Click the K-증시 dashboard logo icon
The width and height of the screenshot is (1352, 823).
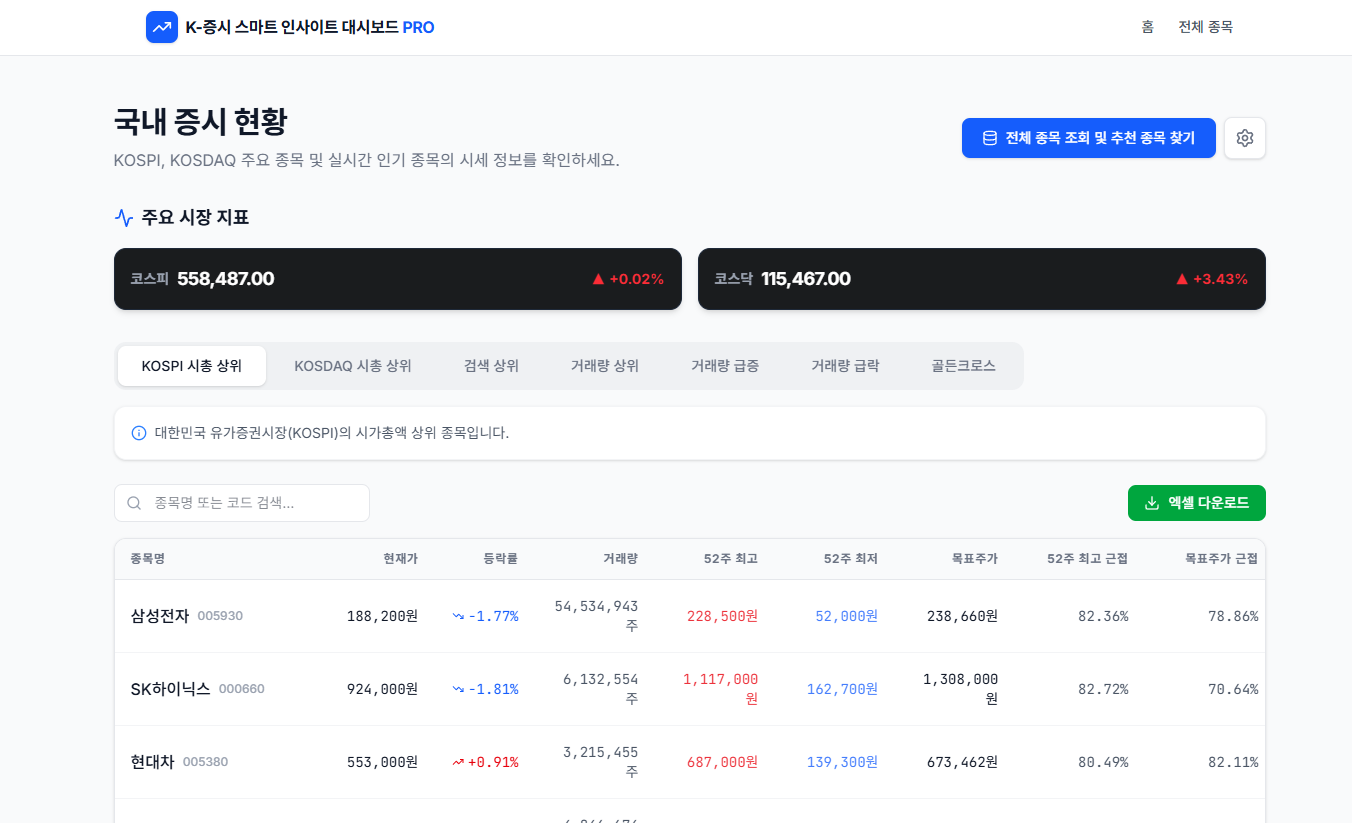point(162,27)
